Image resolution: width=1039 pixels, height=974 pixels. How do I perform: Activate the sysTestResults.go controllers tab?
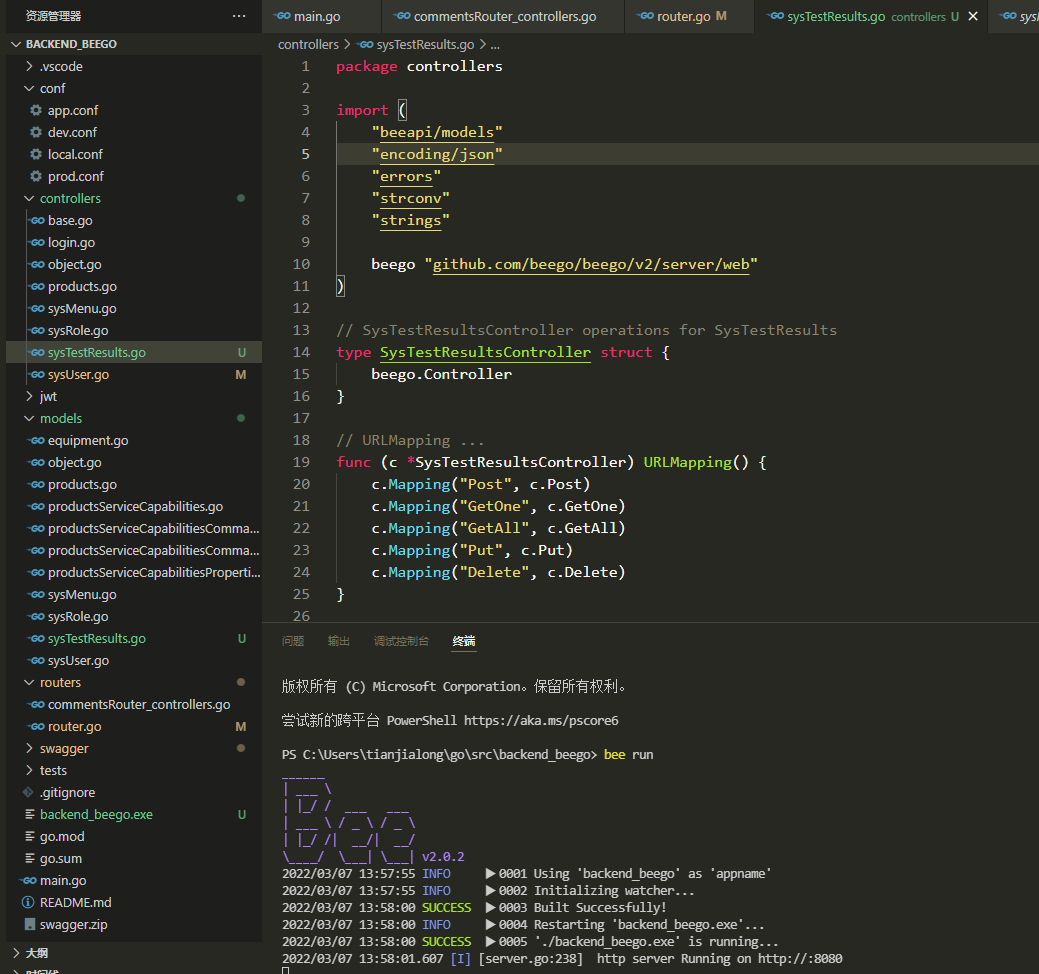(x=861, y=17)
